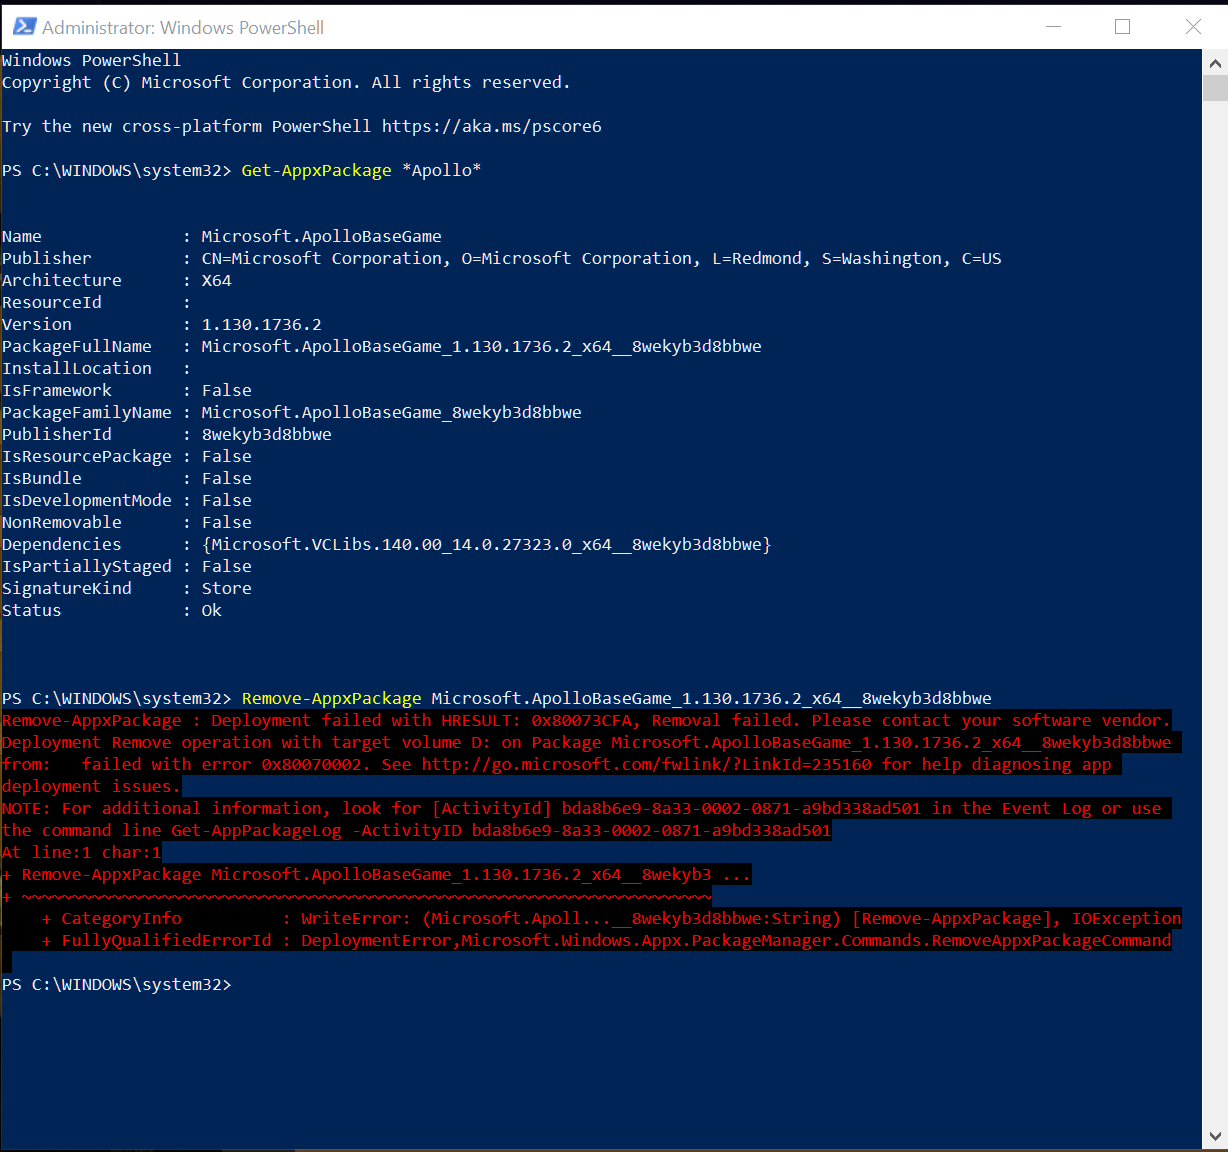Maximize the PowerShell window

tap(1122, 27)
